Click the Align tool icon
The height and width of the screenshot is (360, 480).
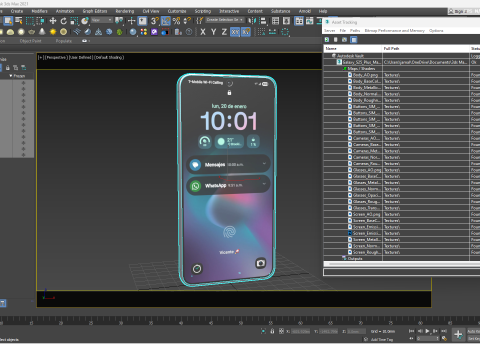pos(263,21)
